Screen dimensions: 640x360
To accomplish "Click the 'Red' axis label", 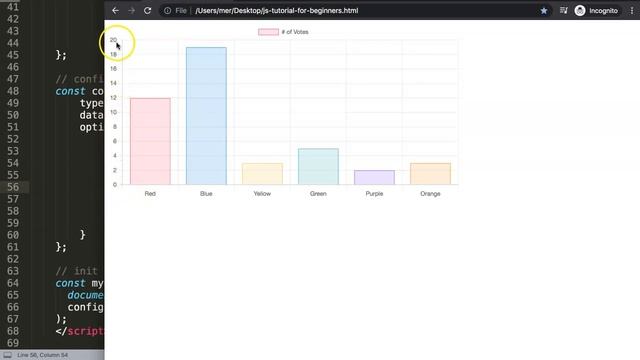I will pyautogui.click(x=150, y=193).
